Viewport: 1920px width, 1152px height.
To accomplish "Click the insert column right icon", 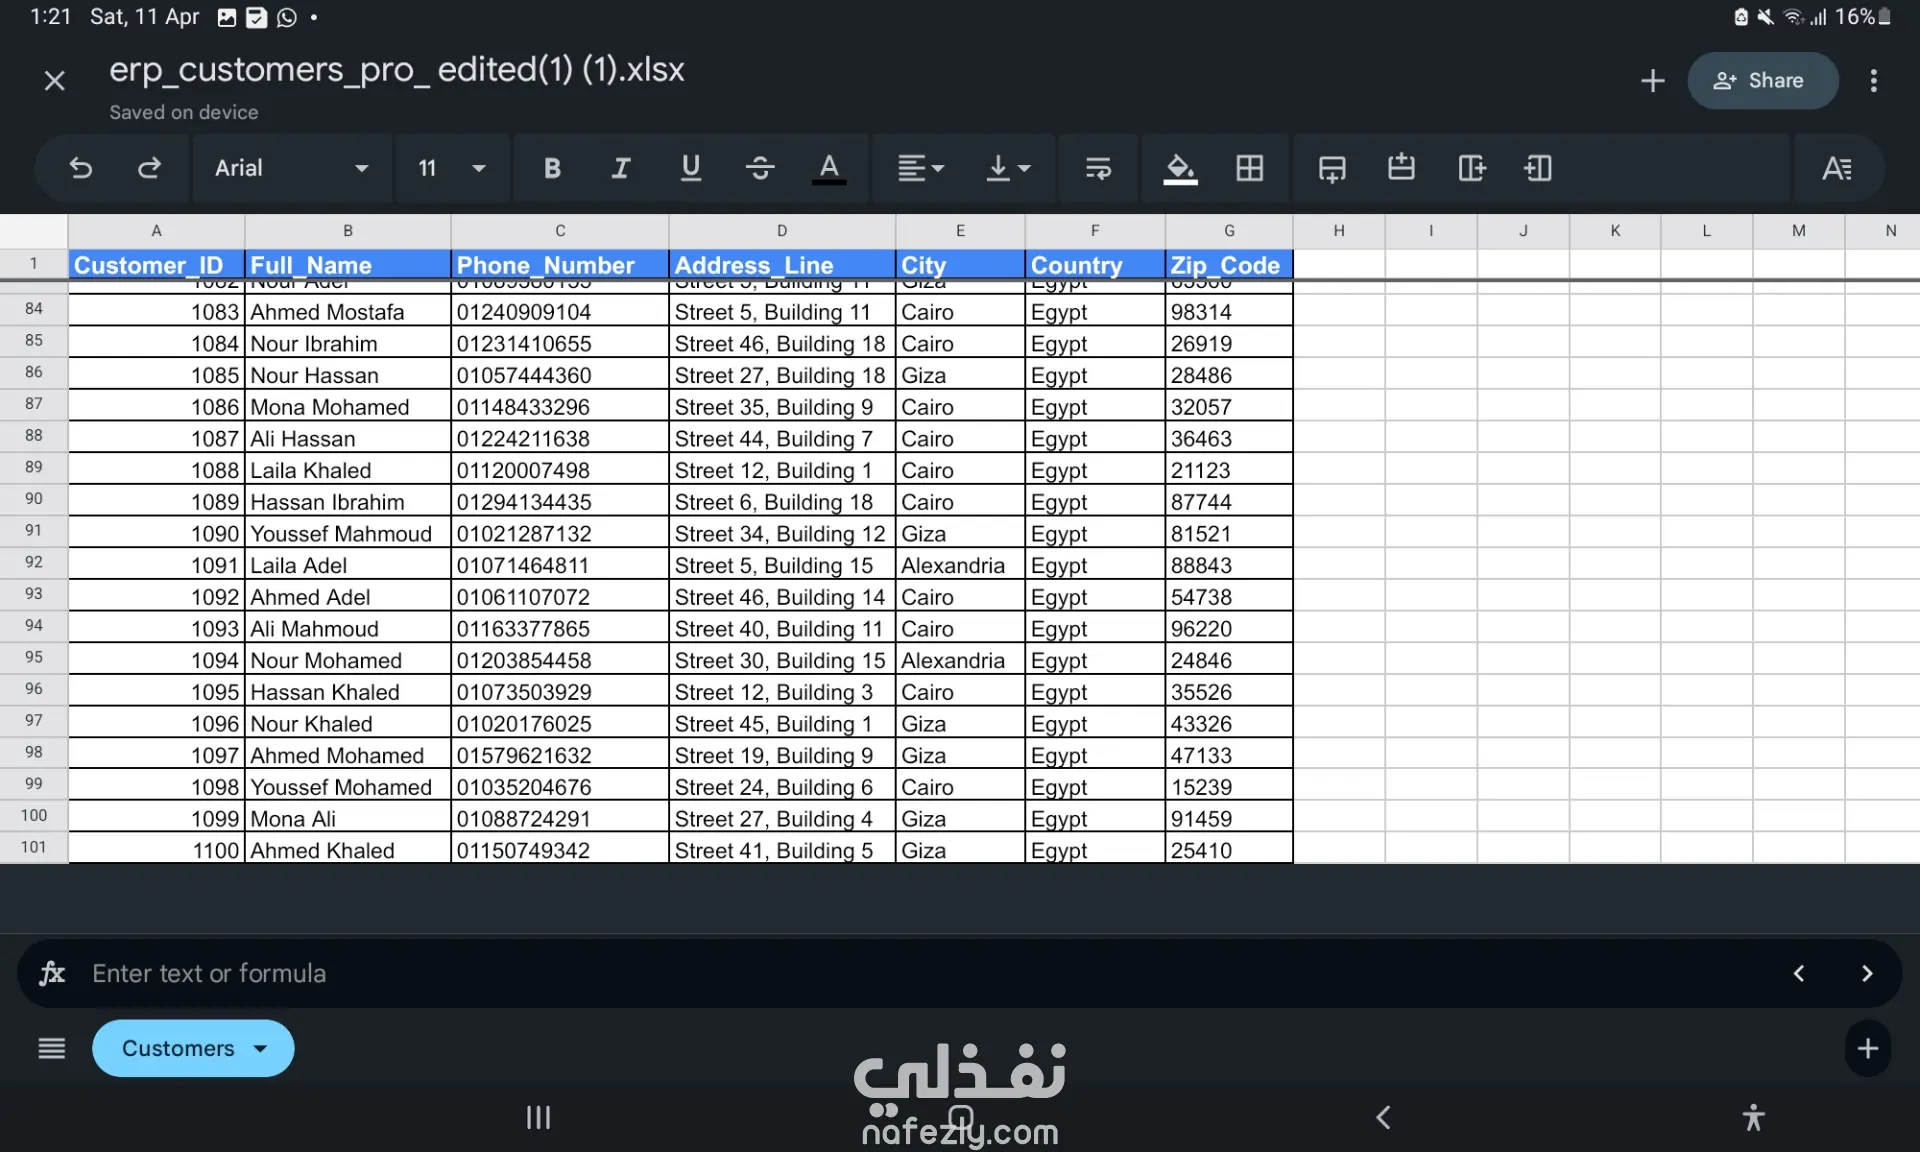I will (x=1471, y=168).
